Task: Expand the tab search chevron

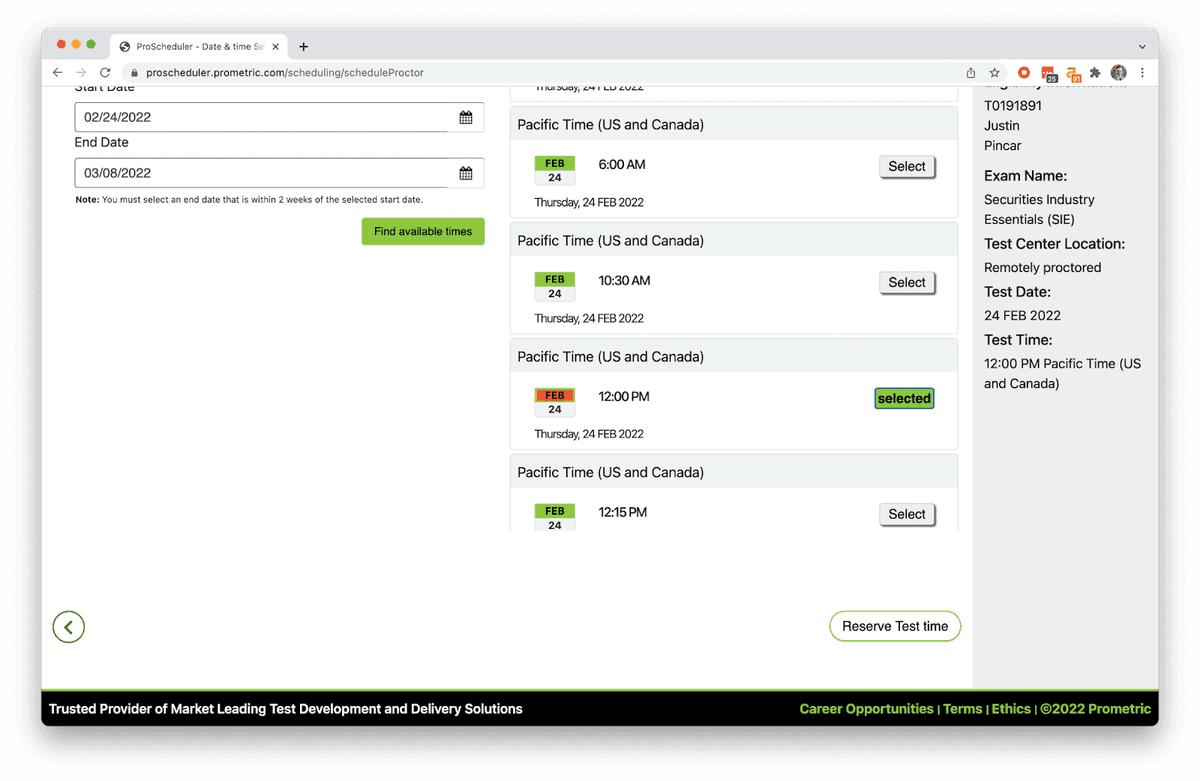Action: coord(1142,46)
